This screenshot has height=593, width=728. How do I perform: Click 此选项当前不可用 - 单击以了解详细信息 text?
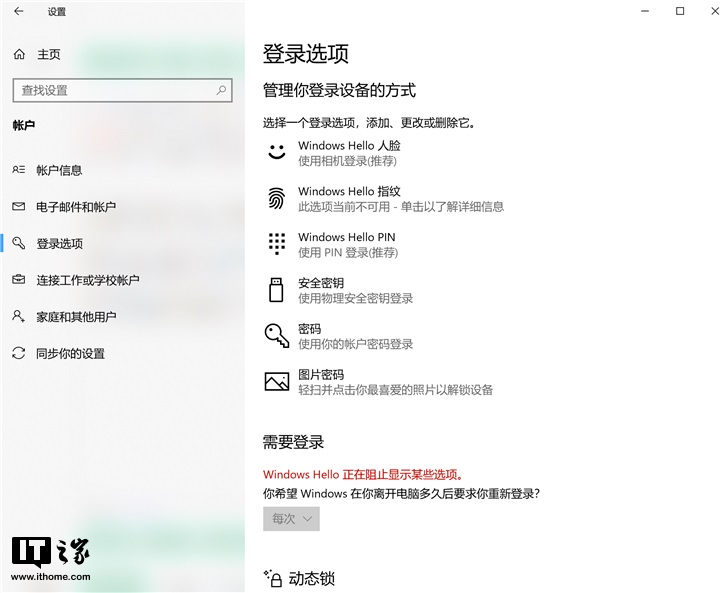(x=401, y=207)
